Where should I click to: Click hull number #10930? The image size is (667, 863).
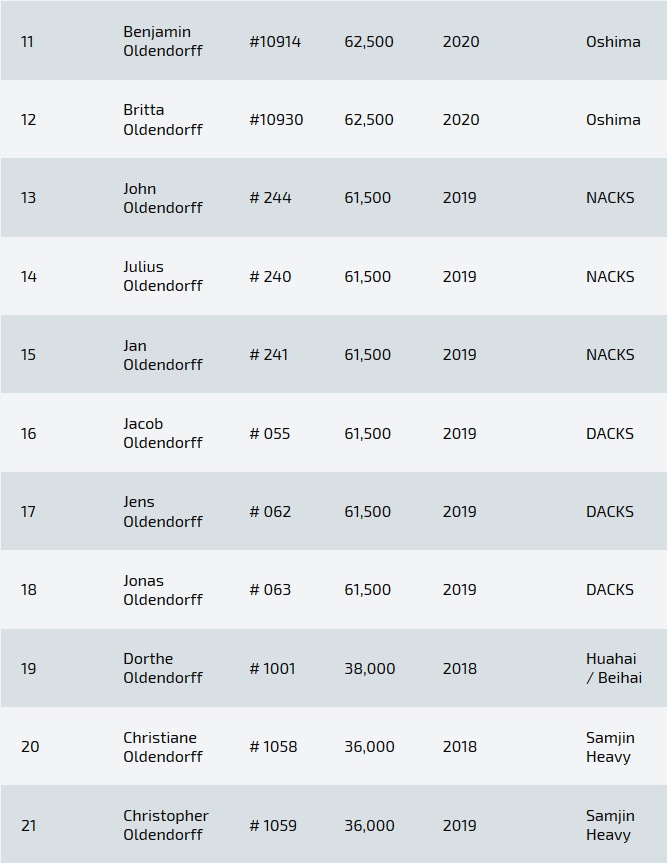click(276, 120)
